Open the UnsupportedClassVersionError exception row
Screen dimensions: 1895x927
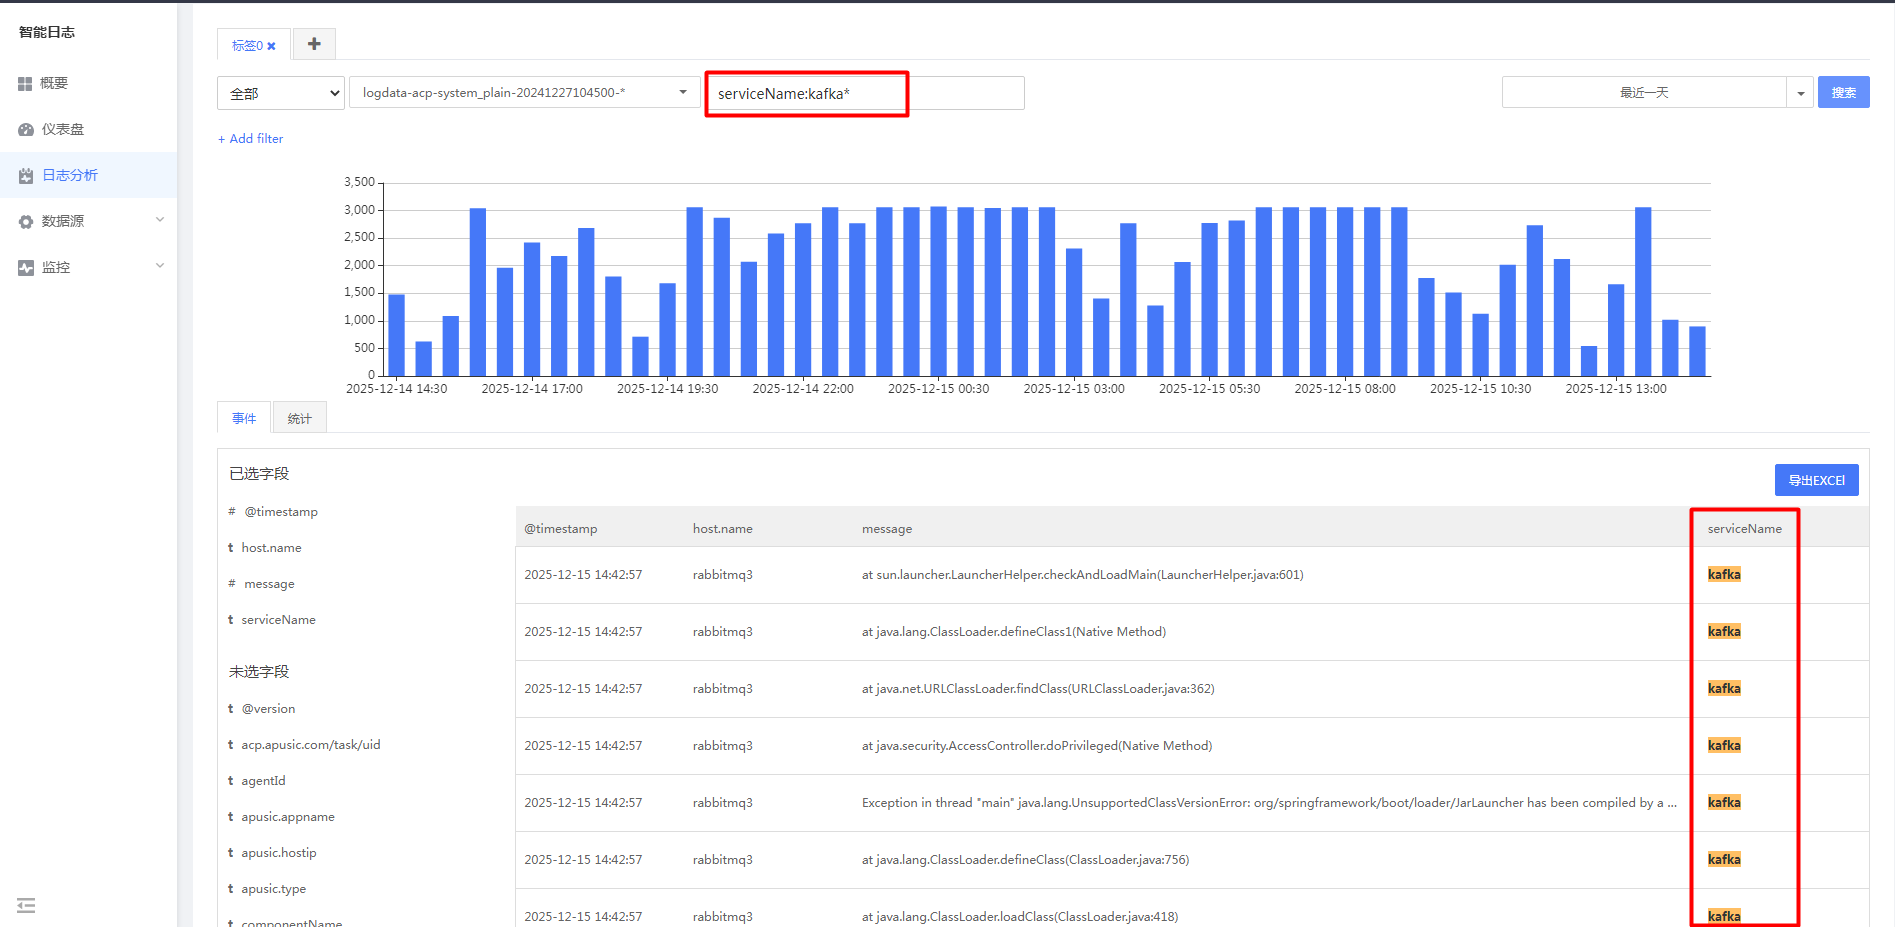pyautogui.click(x=1192, y=803)
